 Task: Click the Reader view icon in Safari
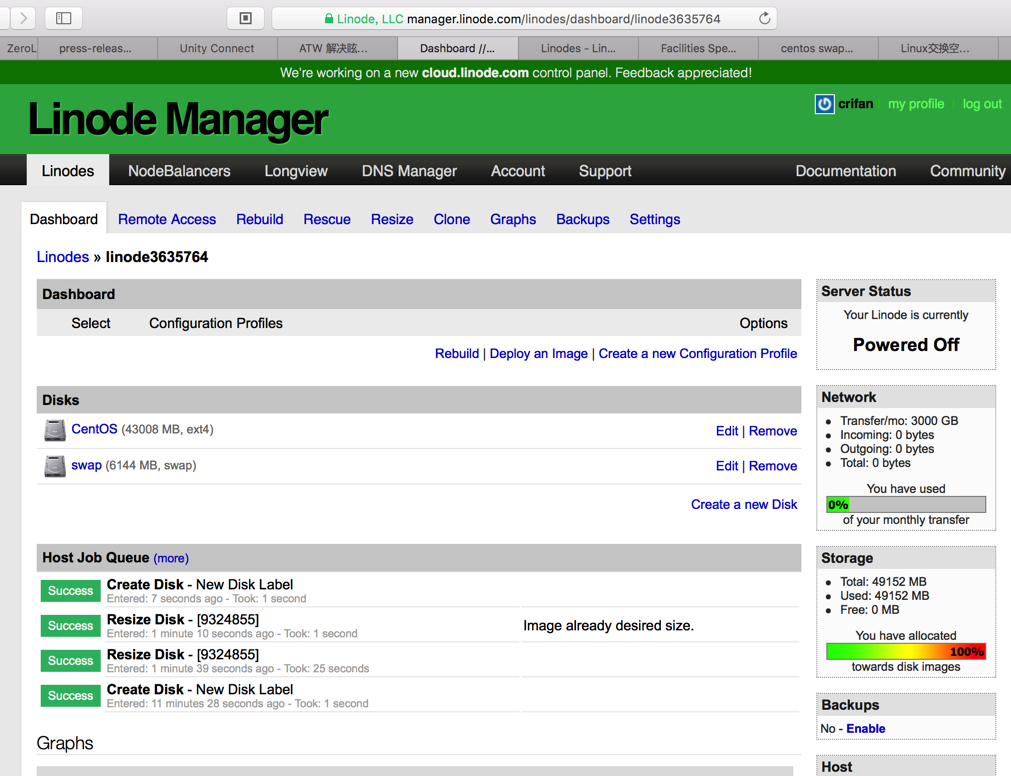point(246,18)
